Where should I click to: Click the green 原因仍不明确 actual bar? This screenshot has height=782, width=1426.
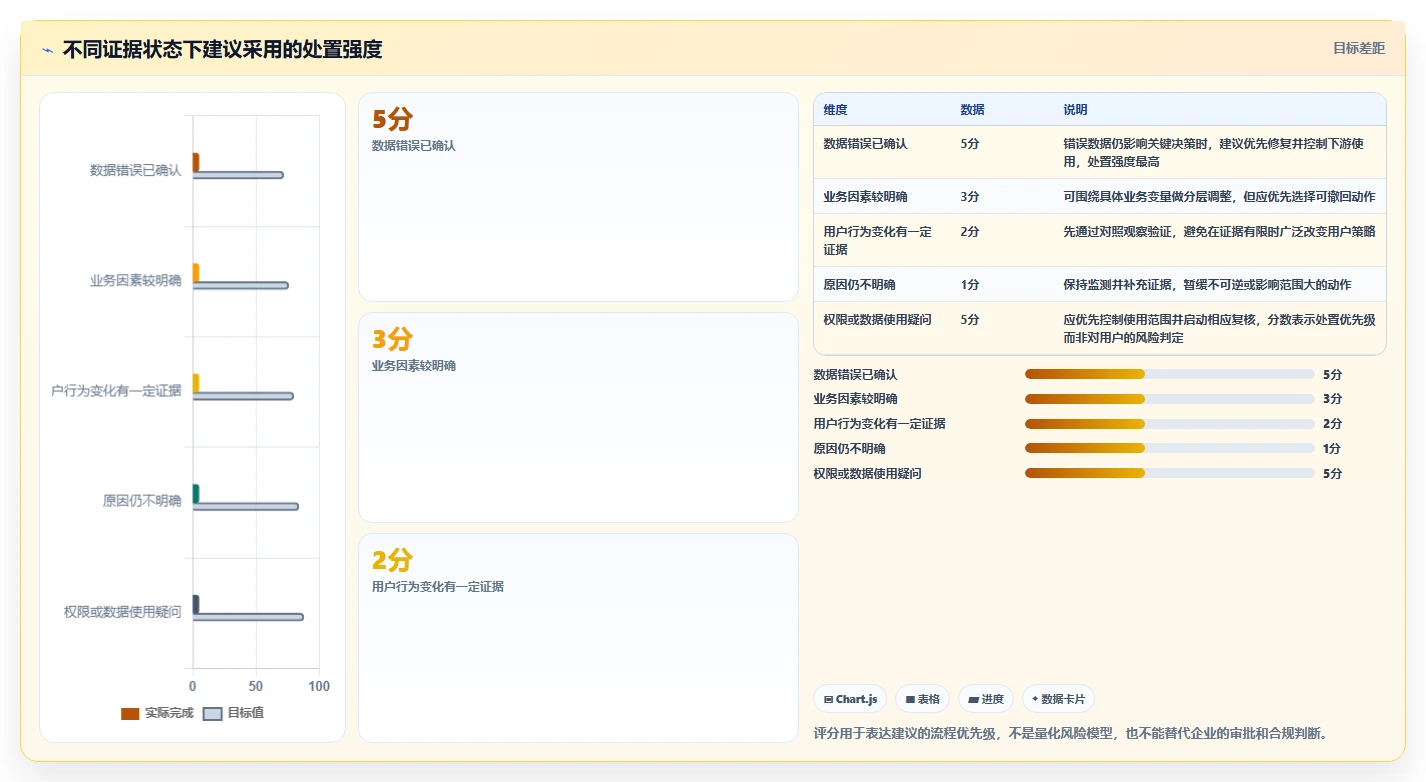[x=196, y=493]
